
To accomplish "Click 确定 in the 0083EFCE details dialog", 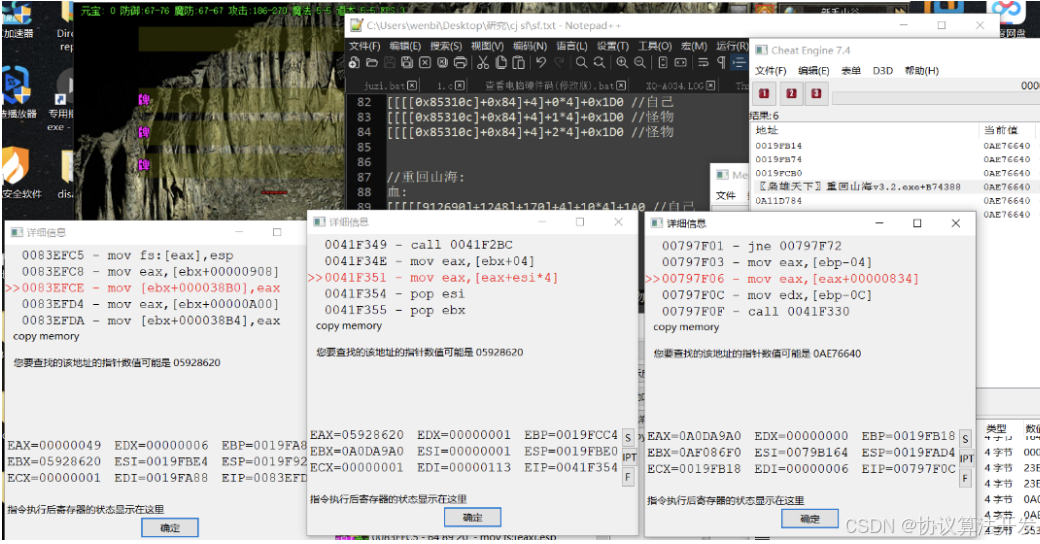I will pos(170,527).
